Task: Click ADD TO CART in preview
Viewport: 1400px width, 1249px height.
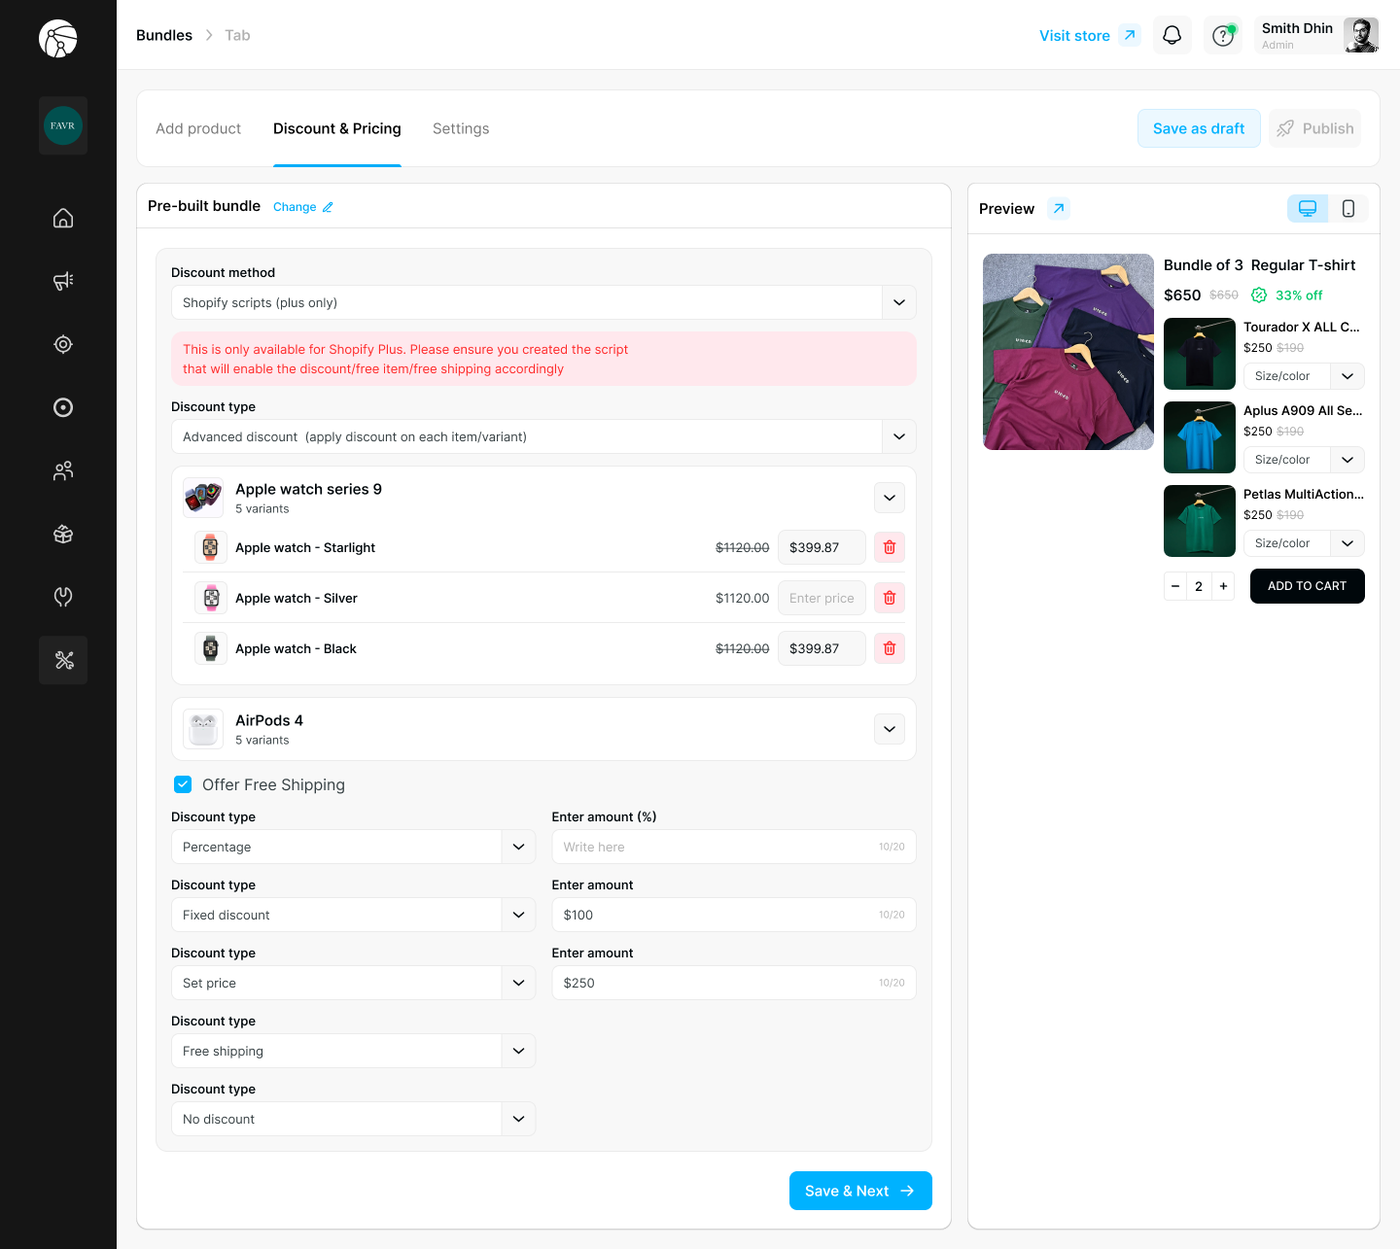Action: (1307, 586)
